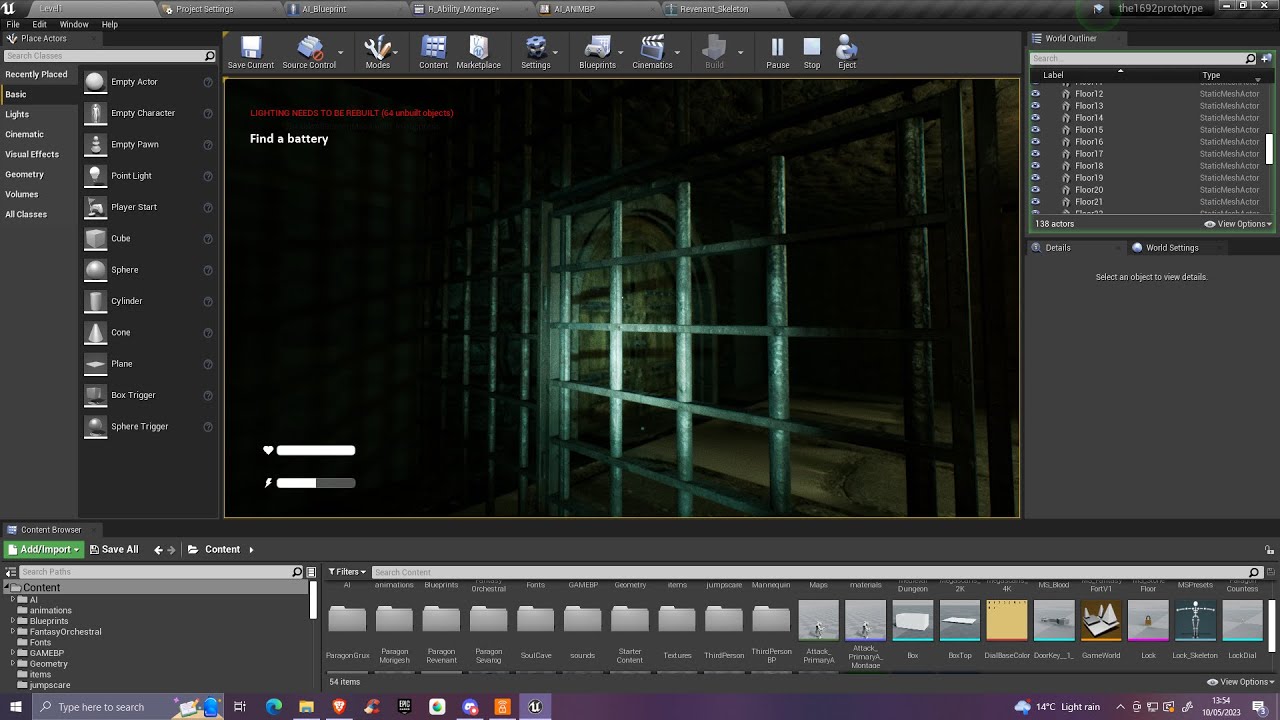Viewport: 1280px width, 720px height.
Task: Click the Add/Import button
Action: click(43, 549)
